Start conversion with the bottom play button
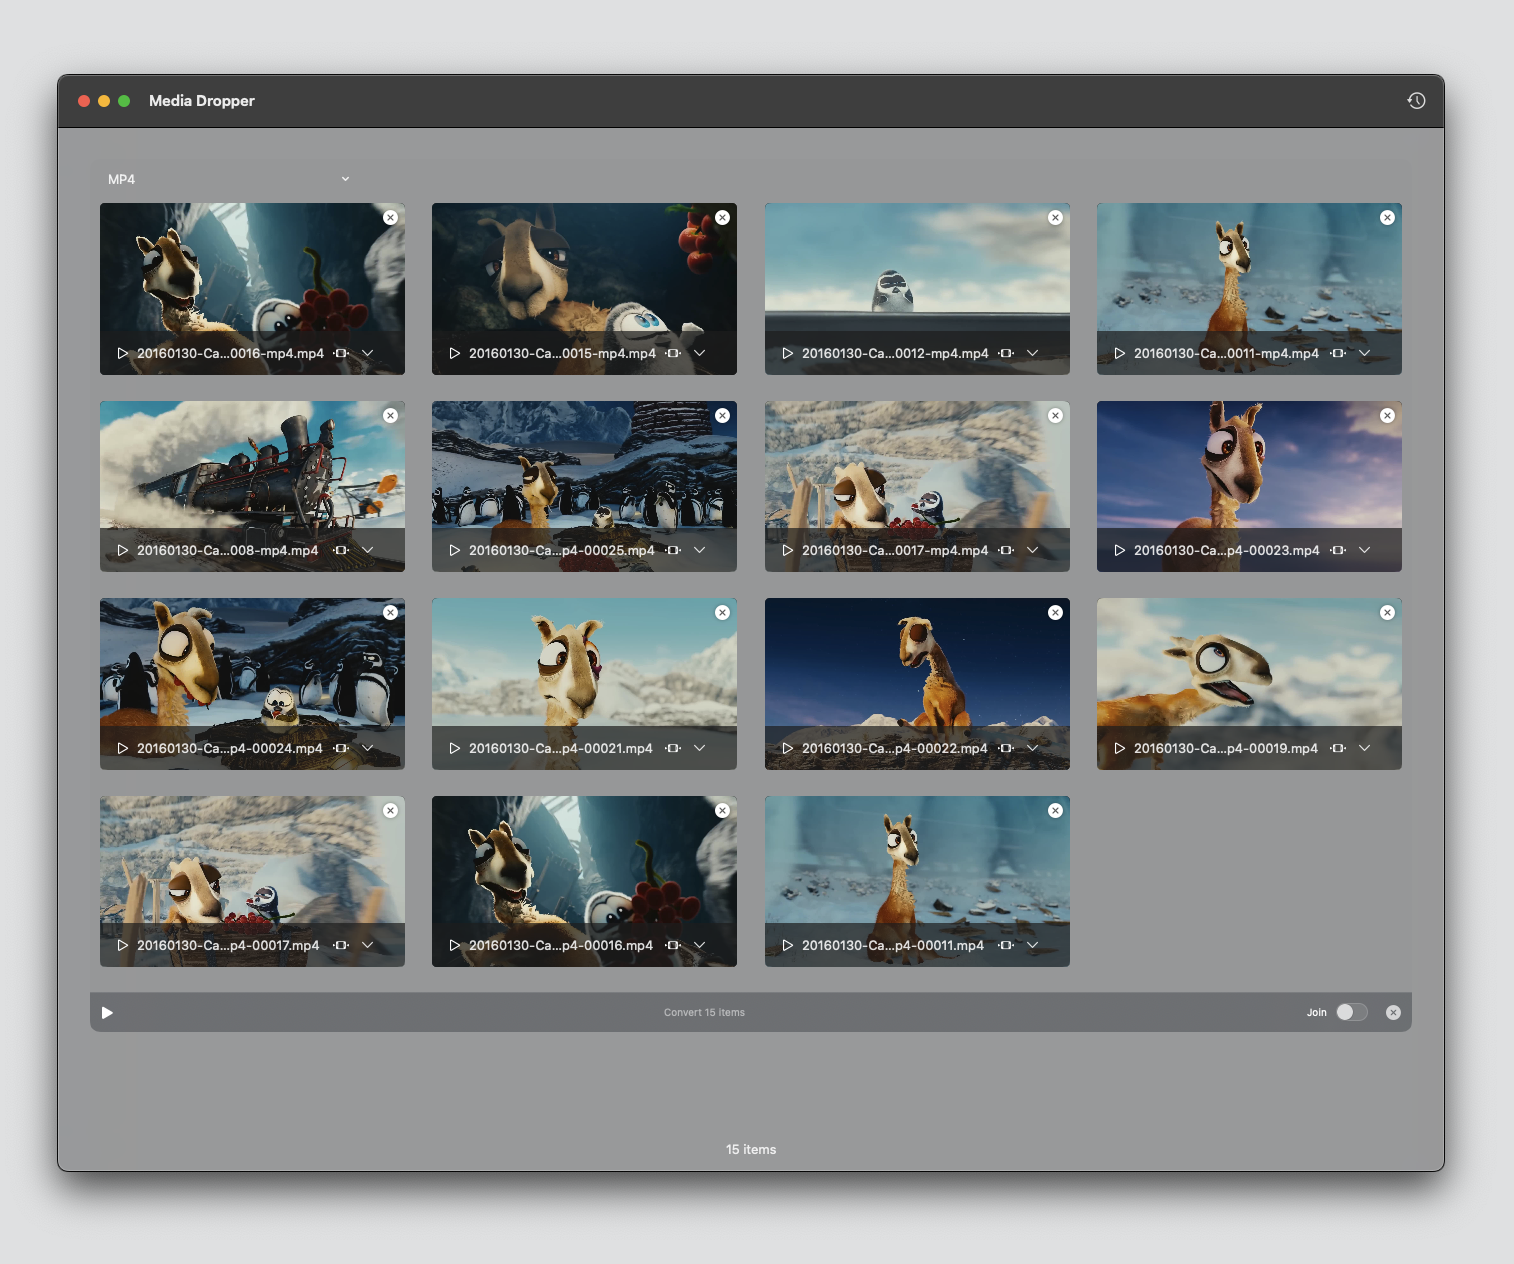 coord(107,1012)
